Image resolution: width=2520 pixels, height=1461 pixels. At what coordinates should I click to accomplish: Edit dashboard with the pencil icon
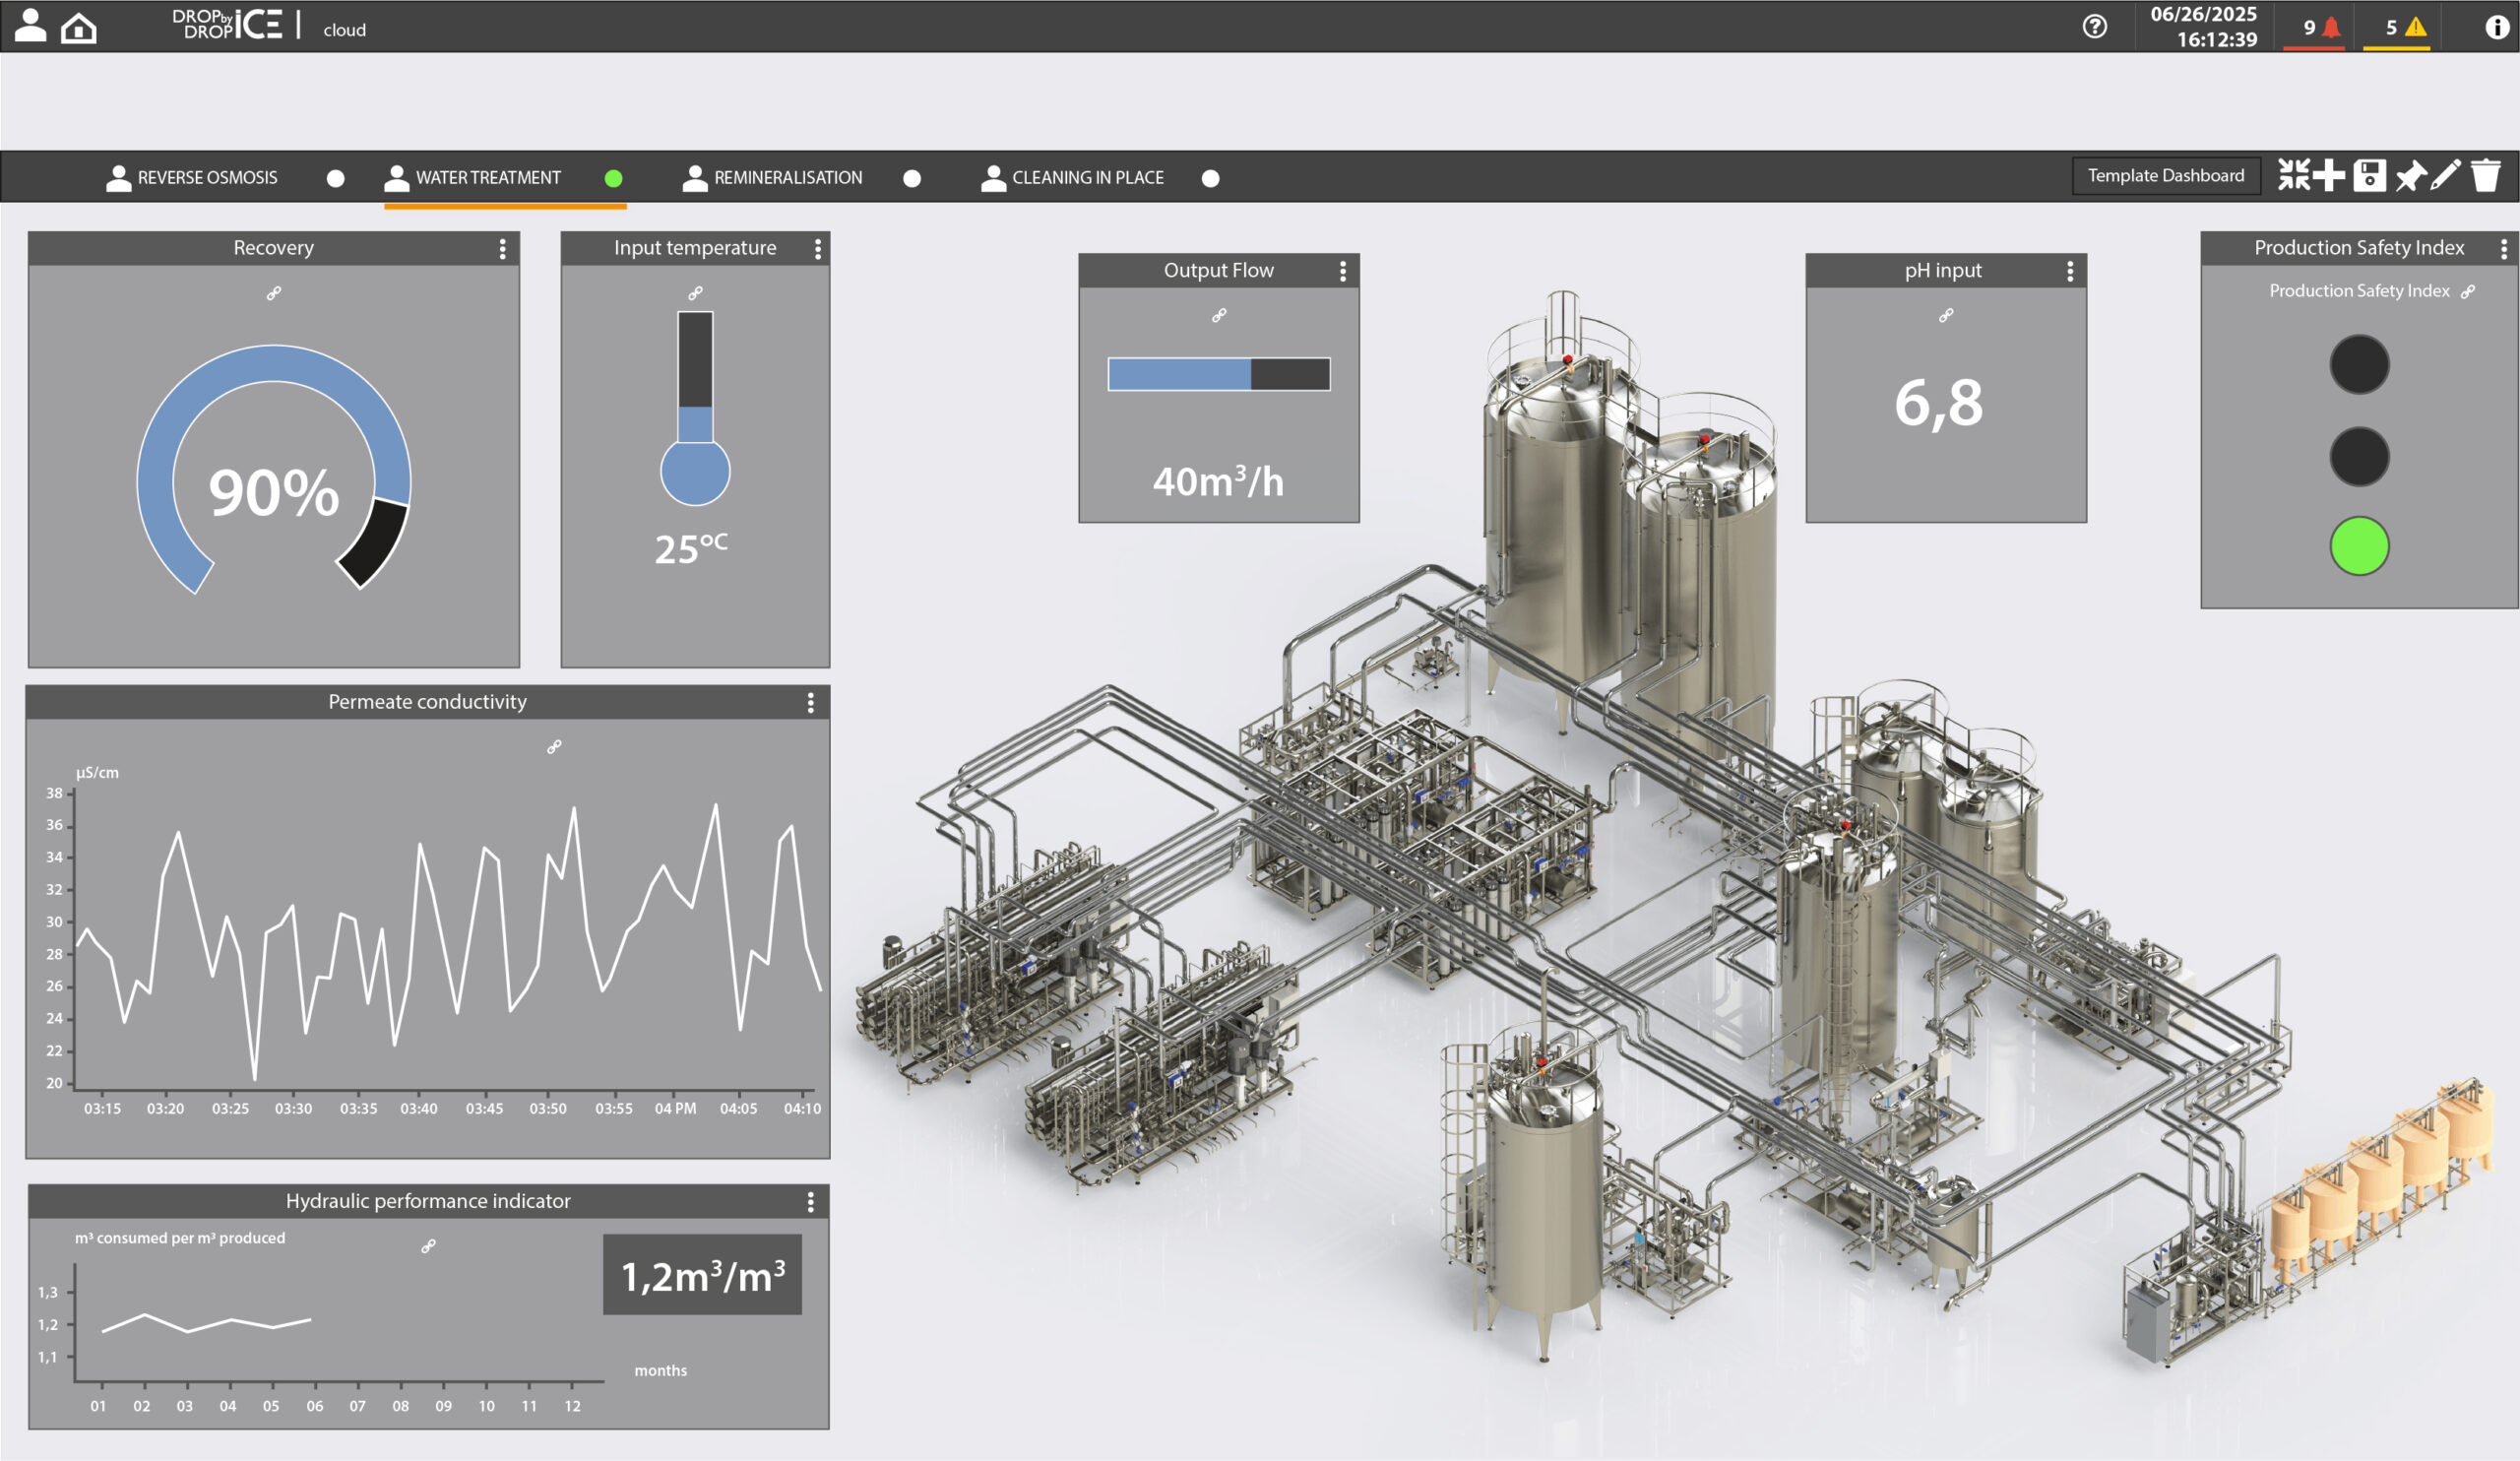2445,175
